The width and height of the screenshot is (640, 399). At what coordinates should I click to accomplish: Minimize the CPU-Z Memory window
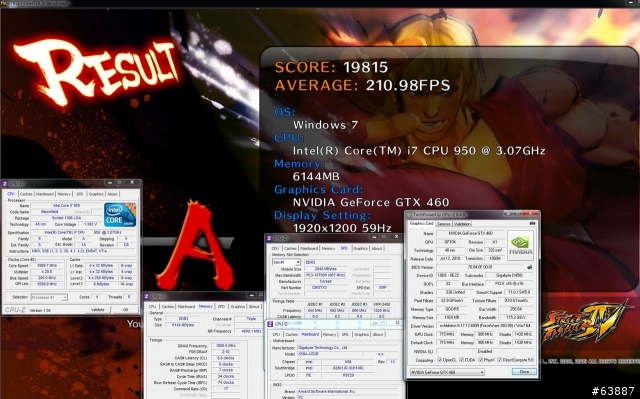251,295
